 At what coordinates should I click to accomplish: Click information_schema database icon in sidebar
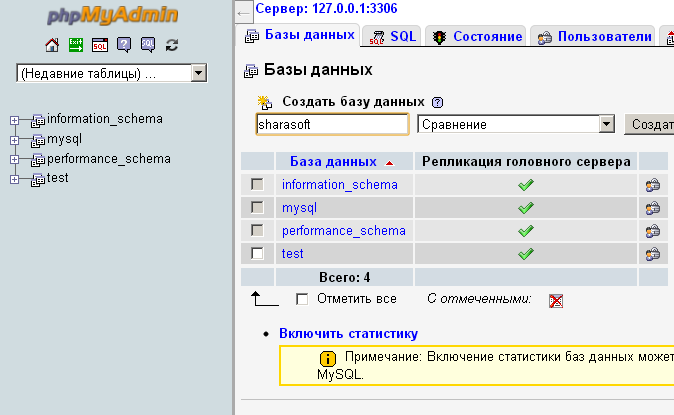[38, 121]
